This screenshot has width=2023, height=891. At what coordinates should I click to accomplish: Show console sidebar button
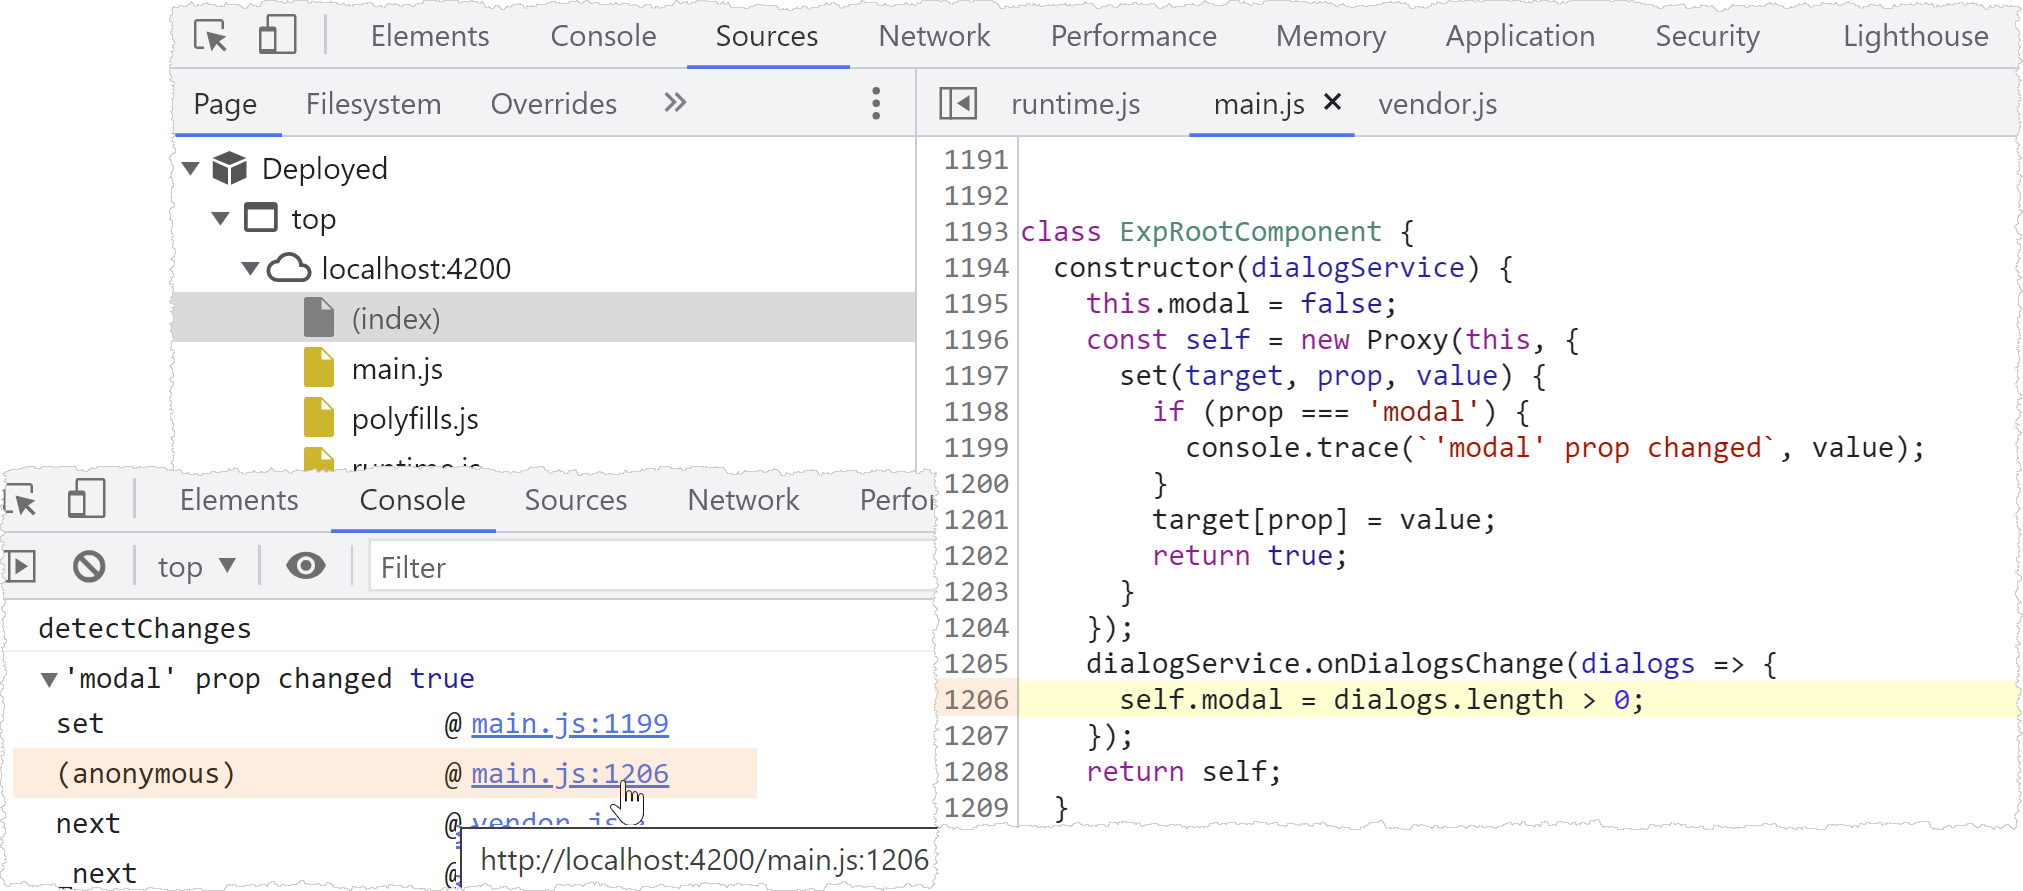(21, 567)
